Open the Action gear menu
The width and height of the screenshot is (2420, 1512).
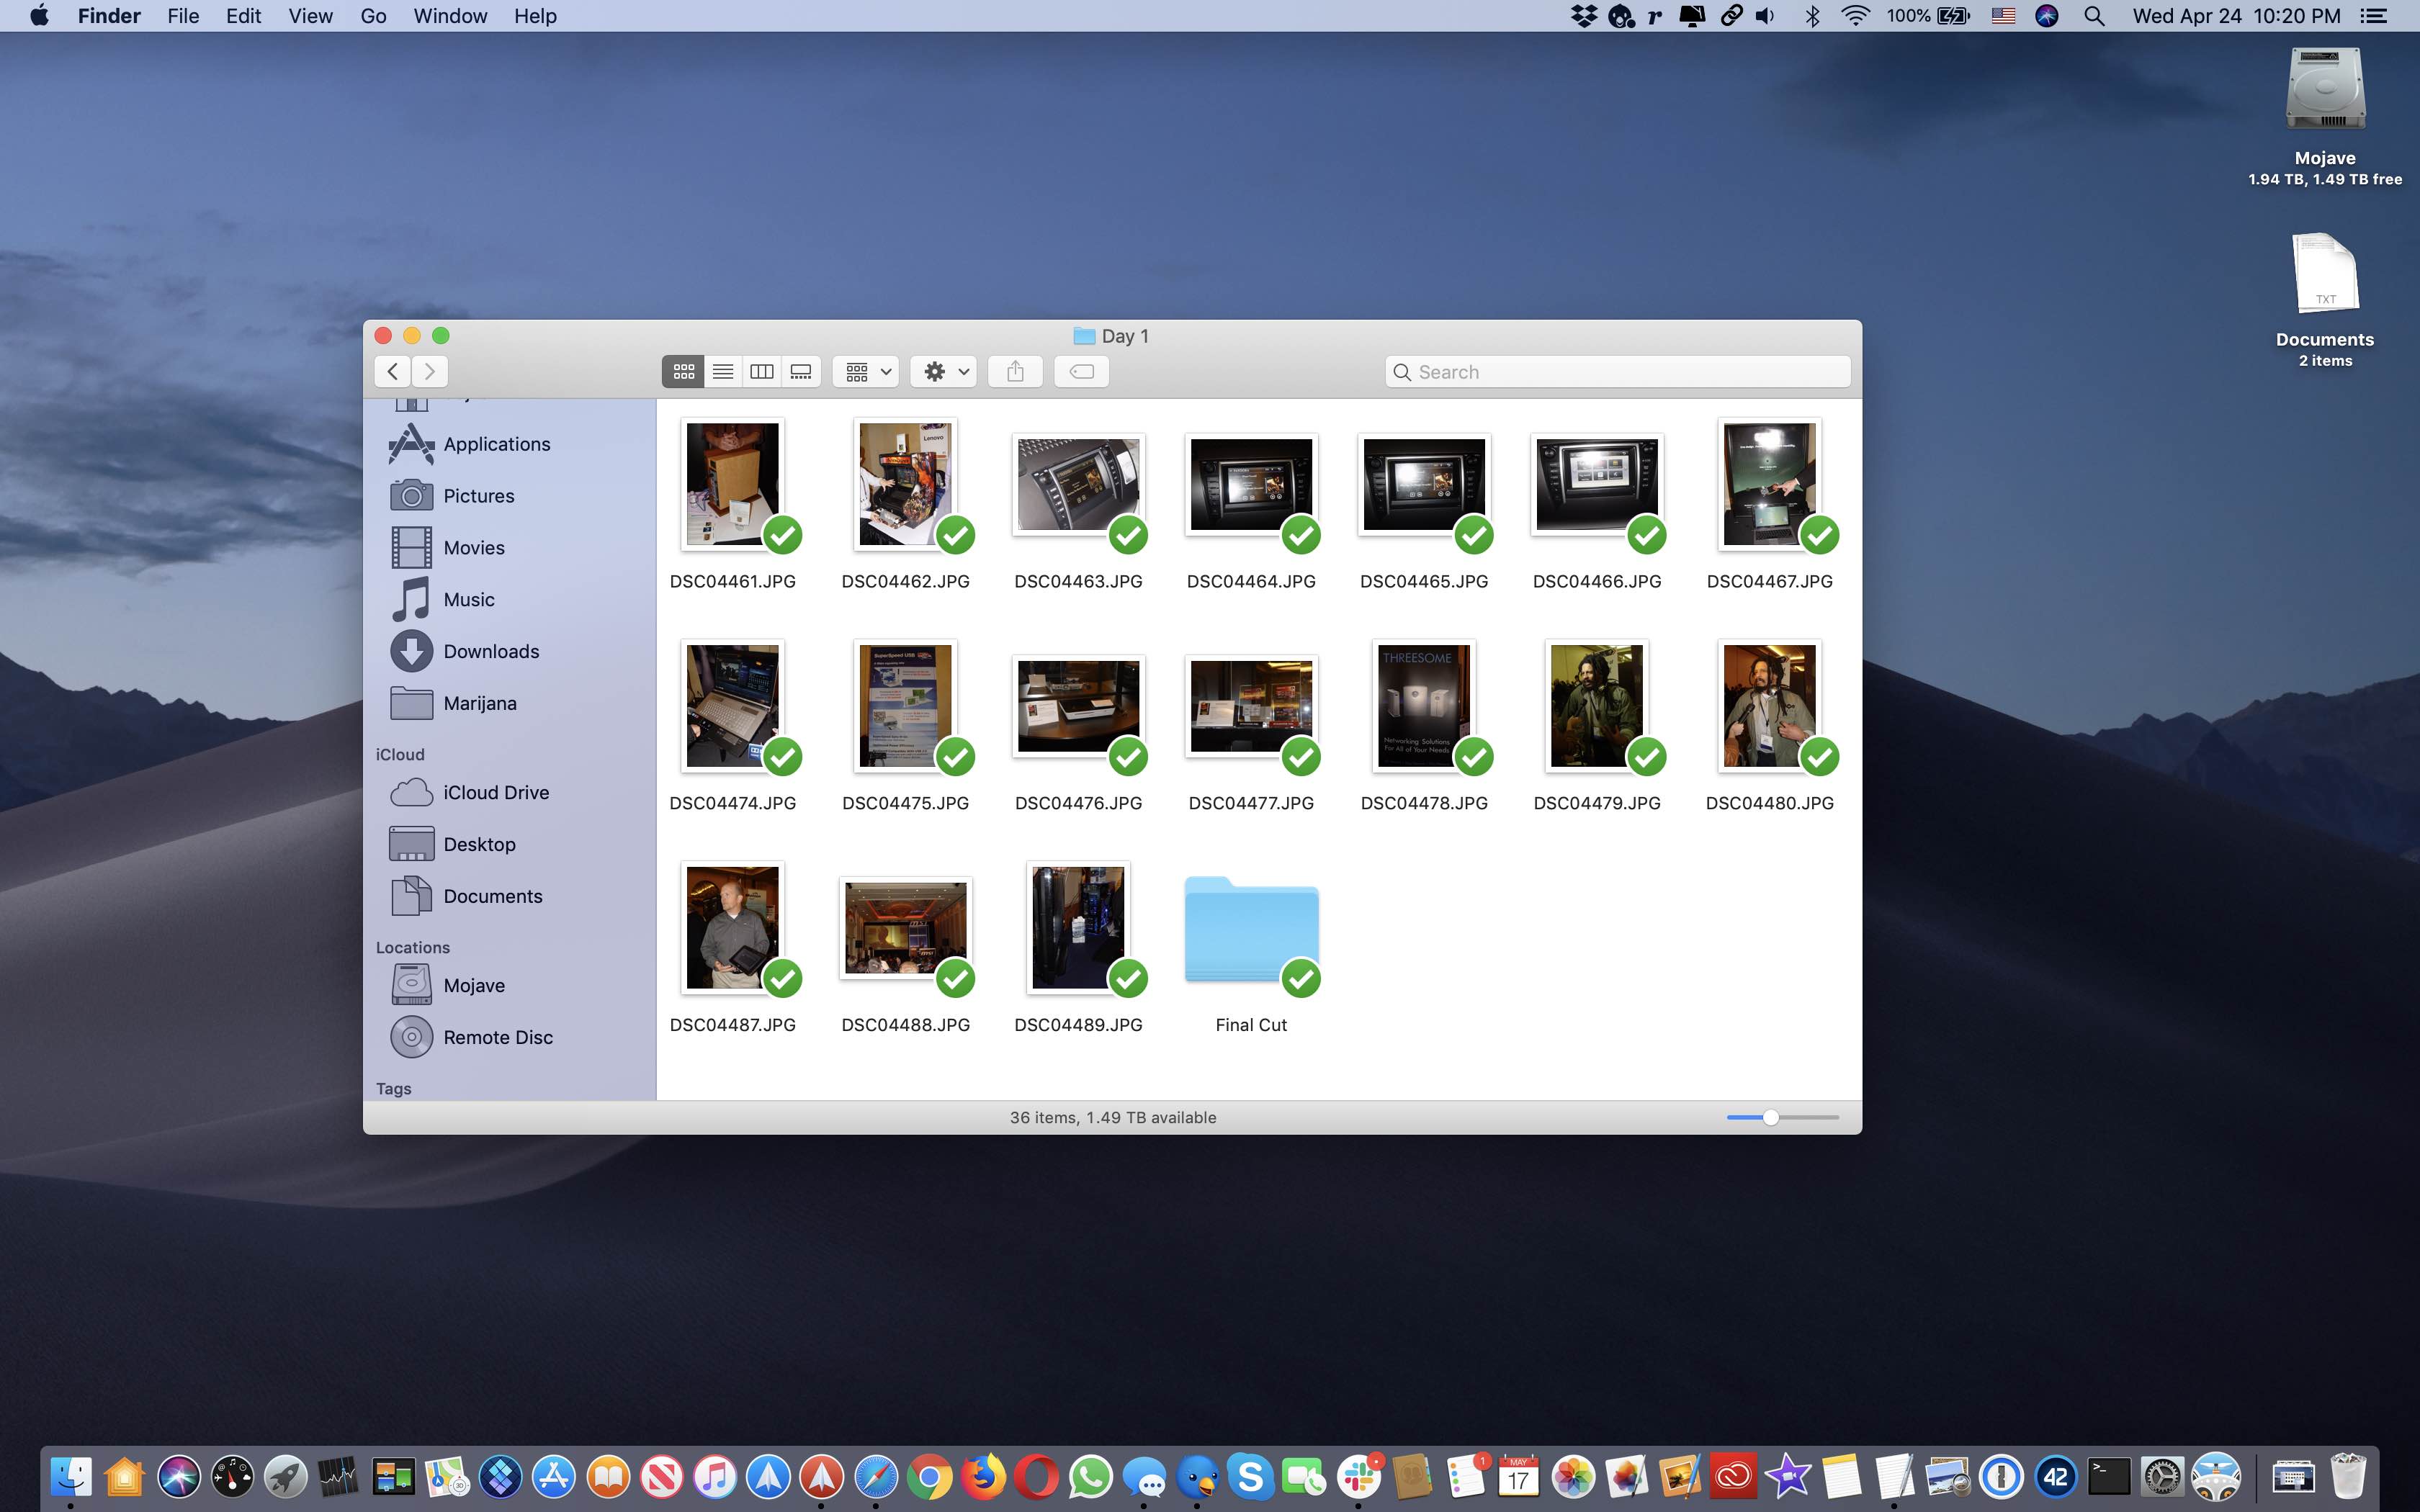click(944, 372)
